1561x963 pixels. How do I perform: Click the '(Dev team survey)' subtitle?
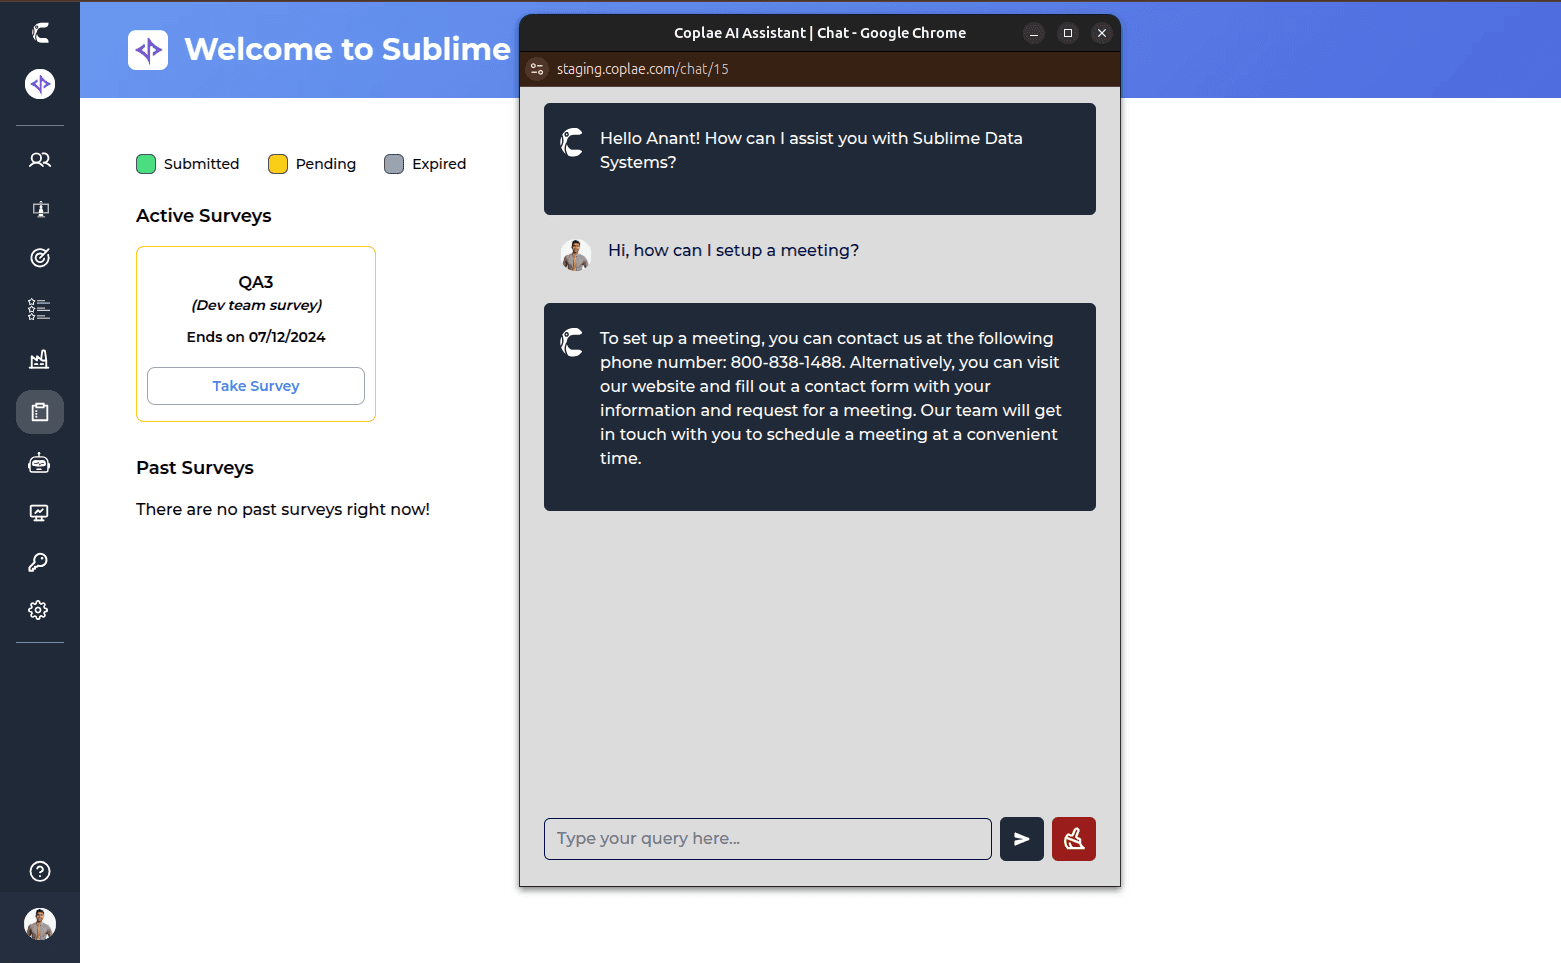click(257, 305)
